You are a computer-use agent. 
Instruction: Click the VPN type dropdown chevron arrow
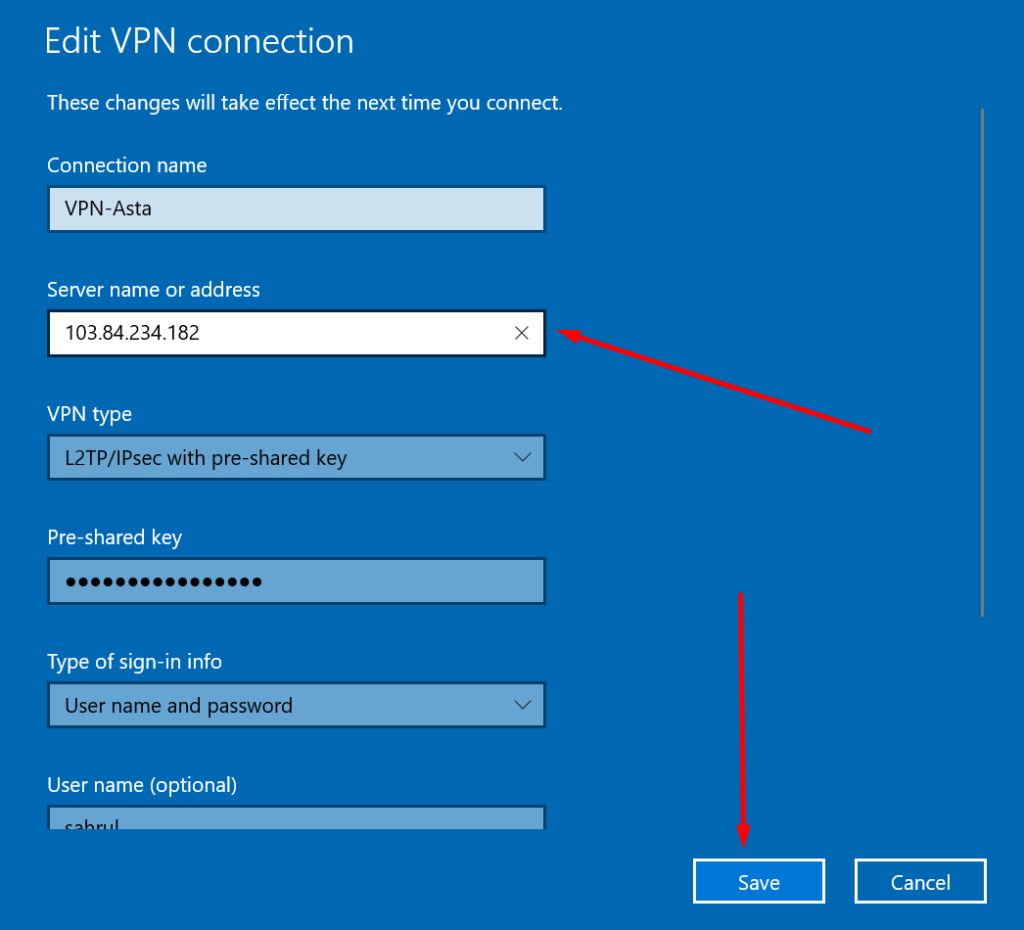coord(521,458)
